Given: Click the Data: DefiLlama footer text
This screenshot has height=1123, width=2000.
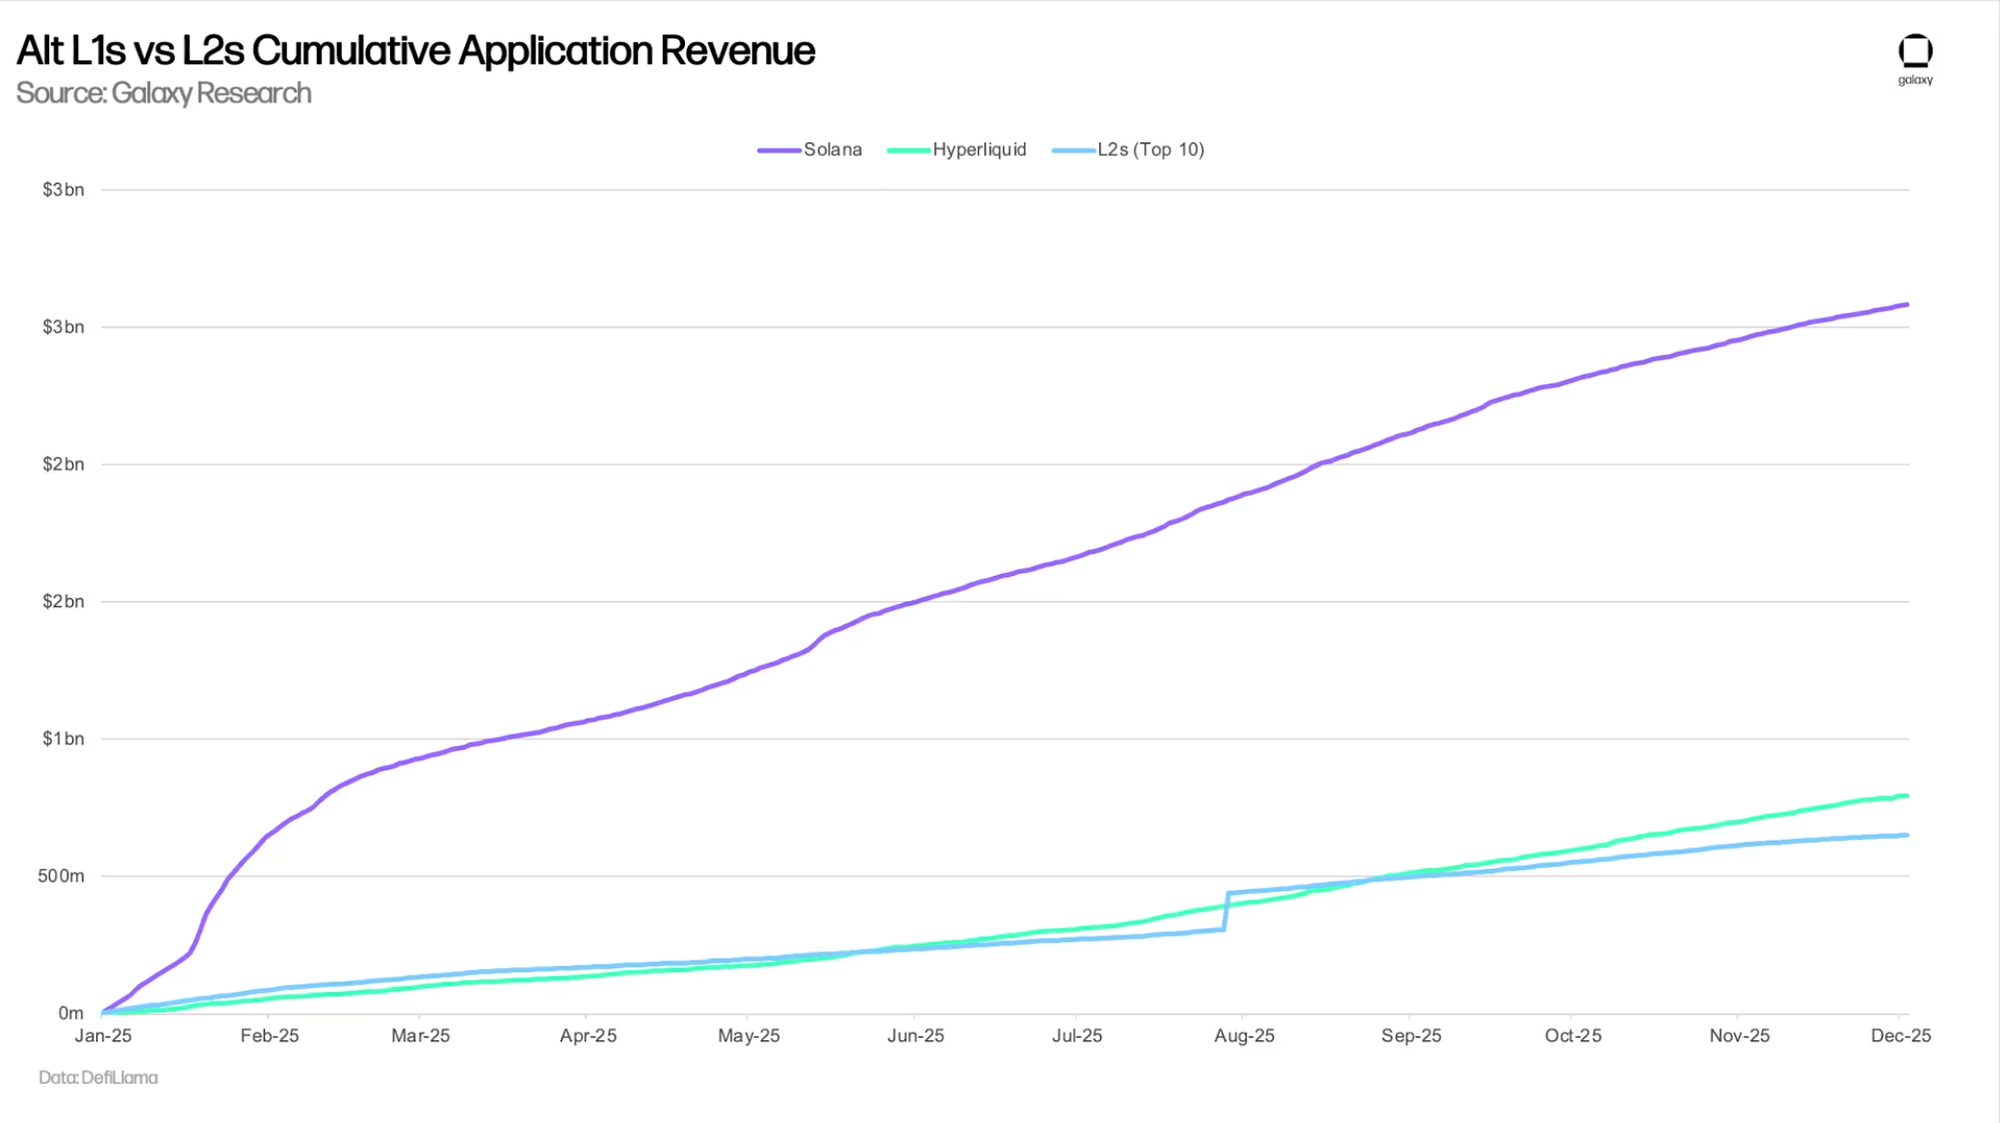Looking at the screenshot, I should (x=98, y=1077).
